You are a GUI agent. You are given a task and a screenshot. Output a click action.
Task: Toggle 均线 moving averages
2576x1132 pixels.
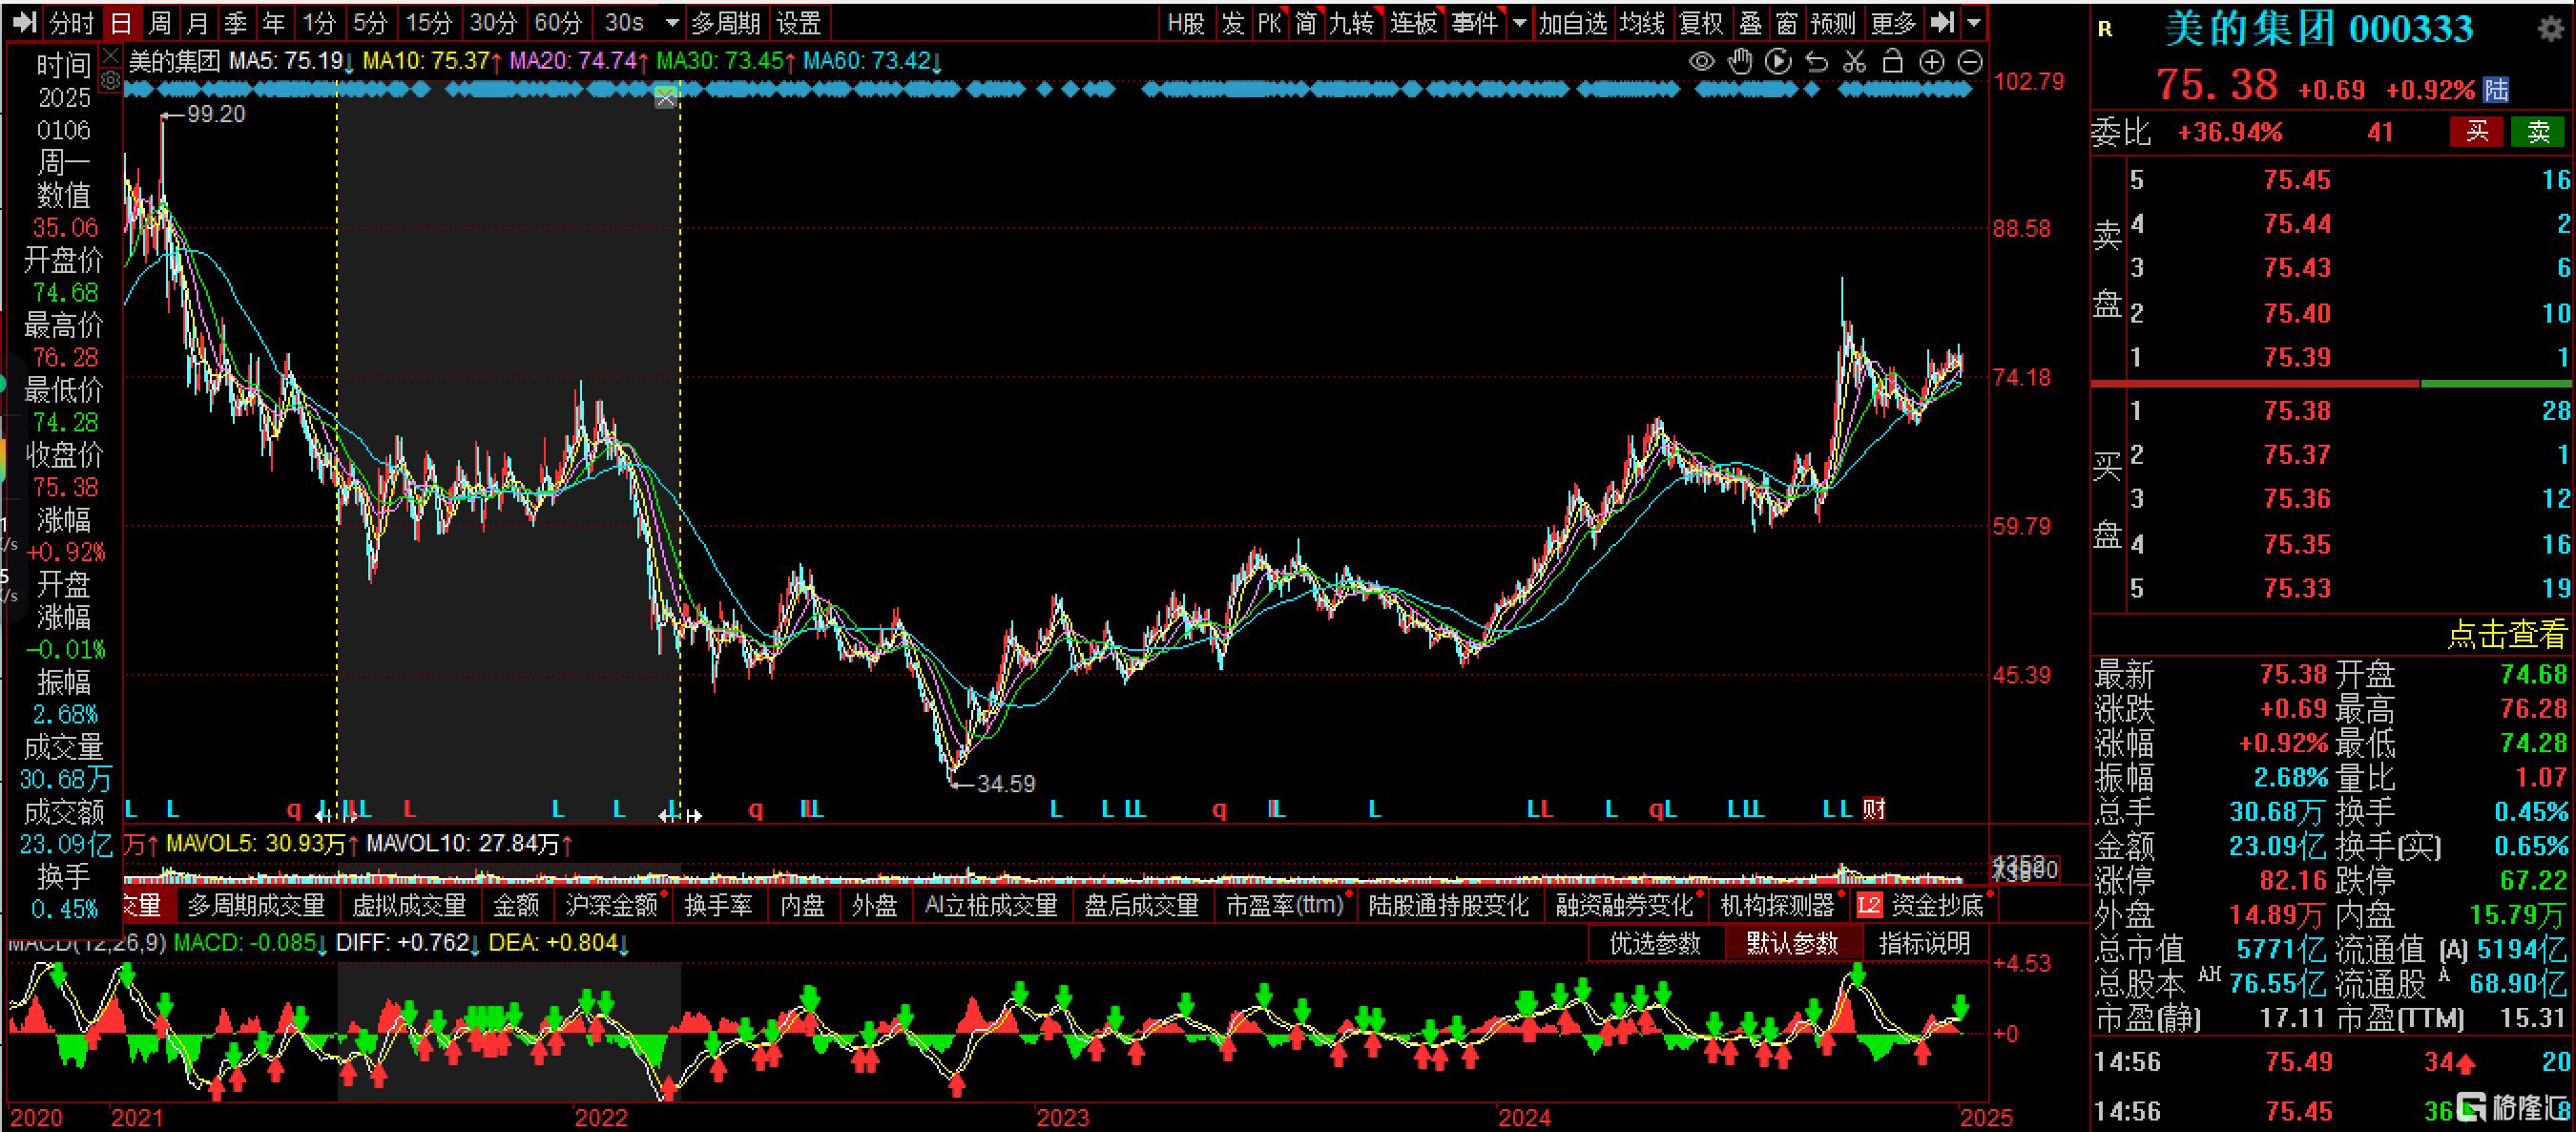pos(1642,22)
